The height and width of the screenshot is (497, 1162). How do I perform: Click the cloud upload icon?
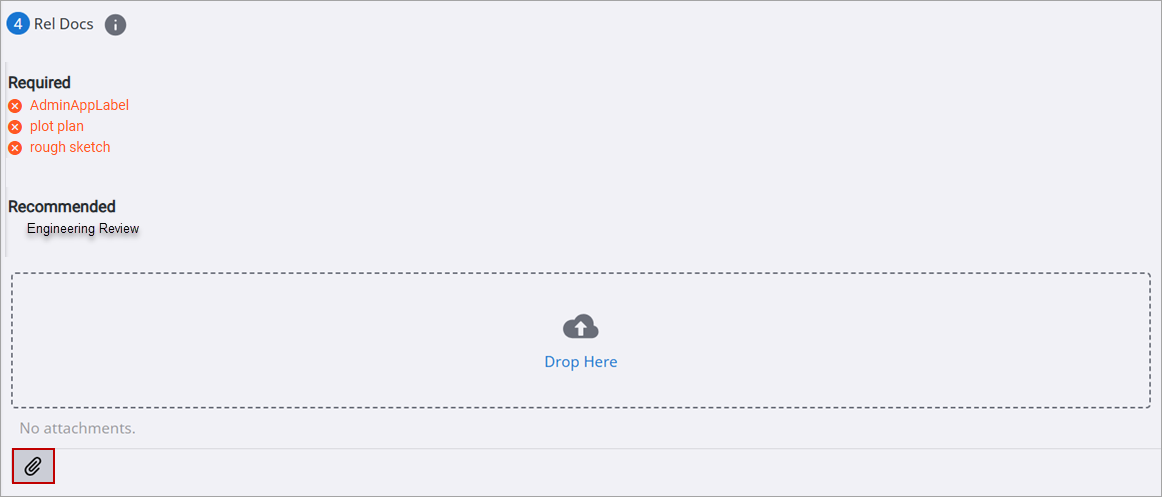click(x=580, y=327)
